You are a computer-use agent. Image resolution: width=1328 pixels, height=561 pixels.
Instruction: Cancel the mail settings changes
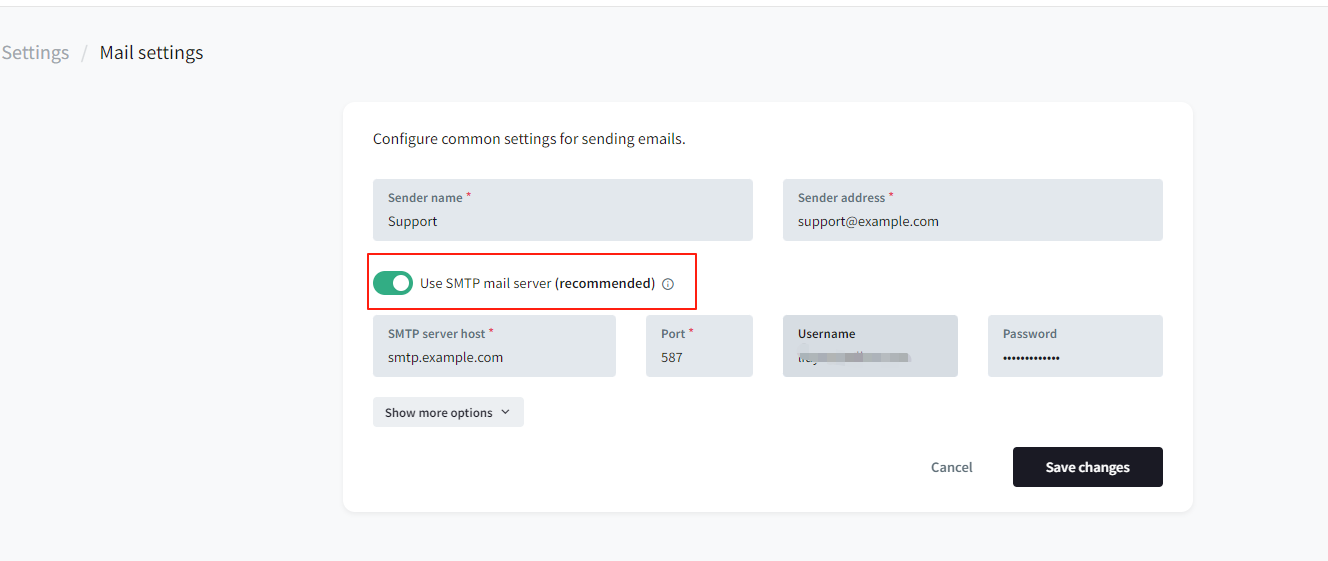click(952, 467)
